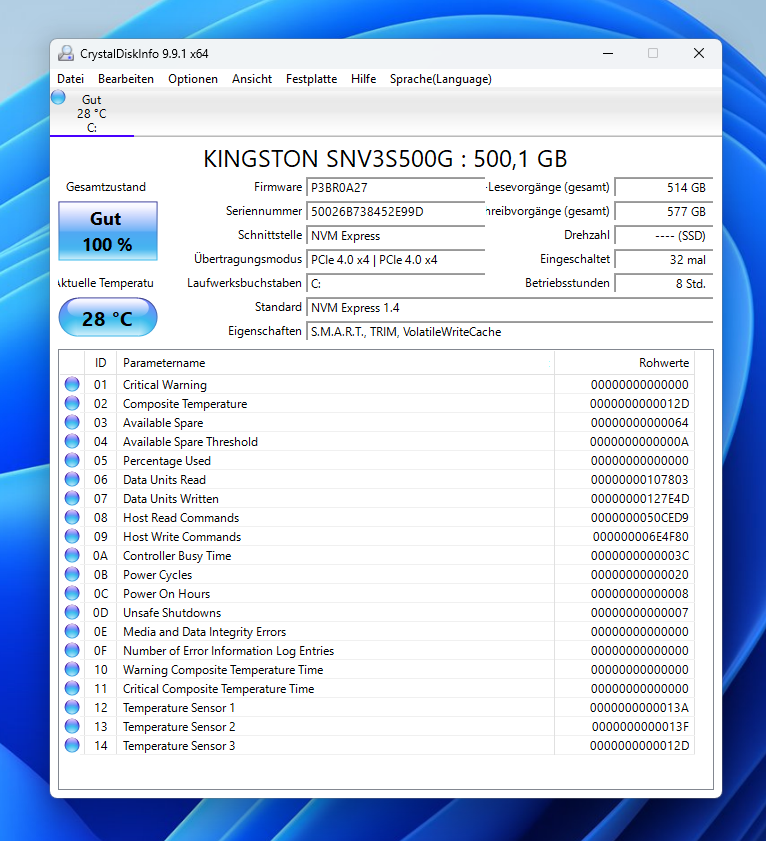Click raw value 000000000013F
766x841 pixels.
coord(640,727)
